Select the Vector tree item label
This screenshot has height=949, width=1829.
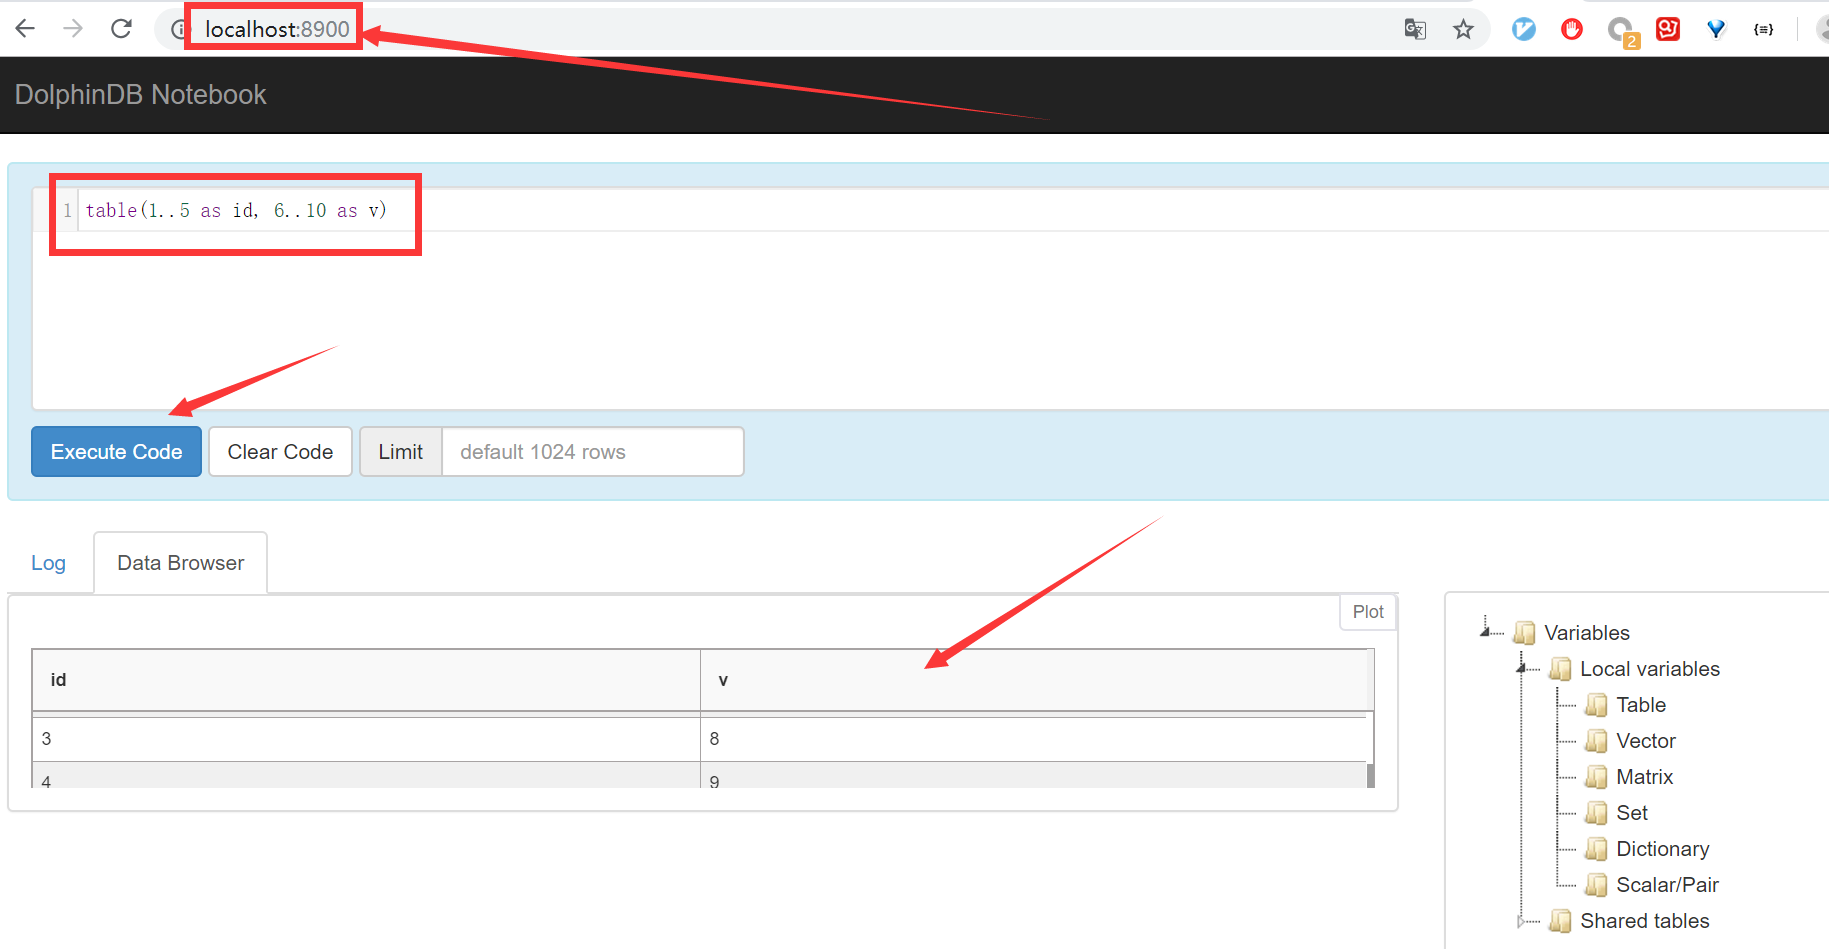click(x=1646, y=741)
